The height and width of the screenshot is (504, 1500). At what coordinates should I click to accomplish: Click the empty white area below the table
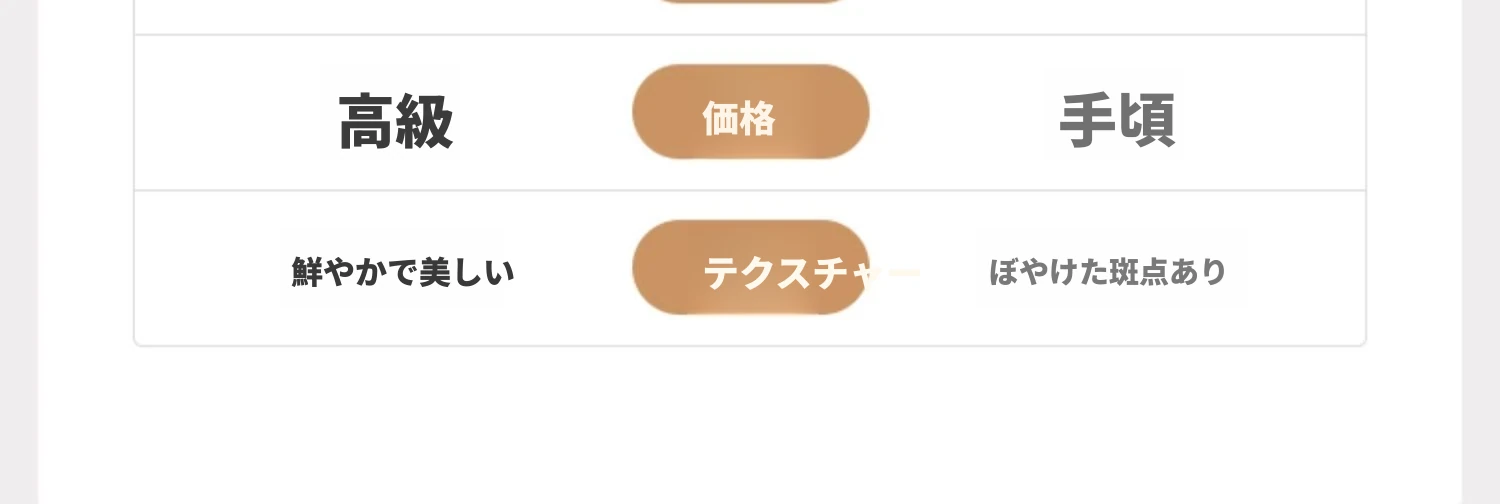click(x=750, y=425)
